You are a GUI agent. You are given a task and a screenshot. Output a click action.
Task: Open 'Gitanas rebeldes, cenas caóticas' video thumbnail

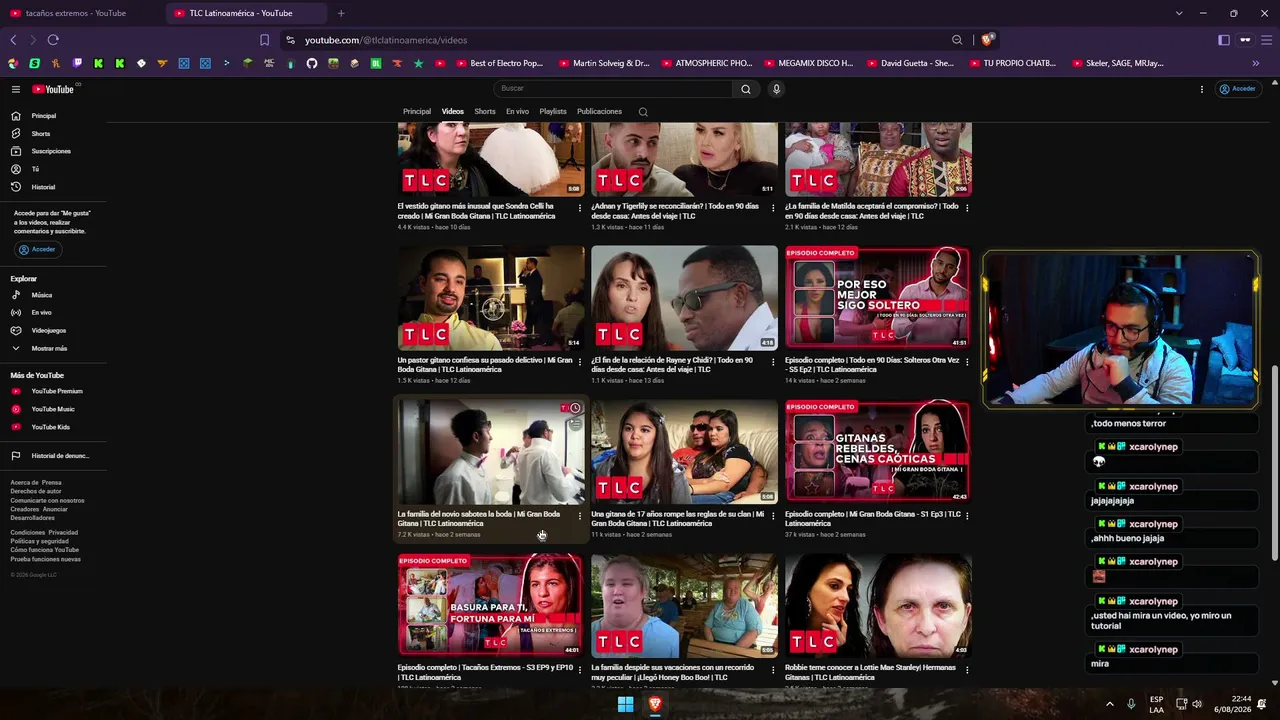pos(877,450)
